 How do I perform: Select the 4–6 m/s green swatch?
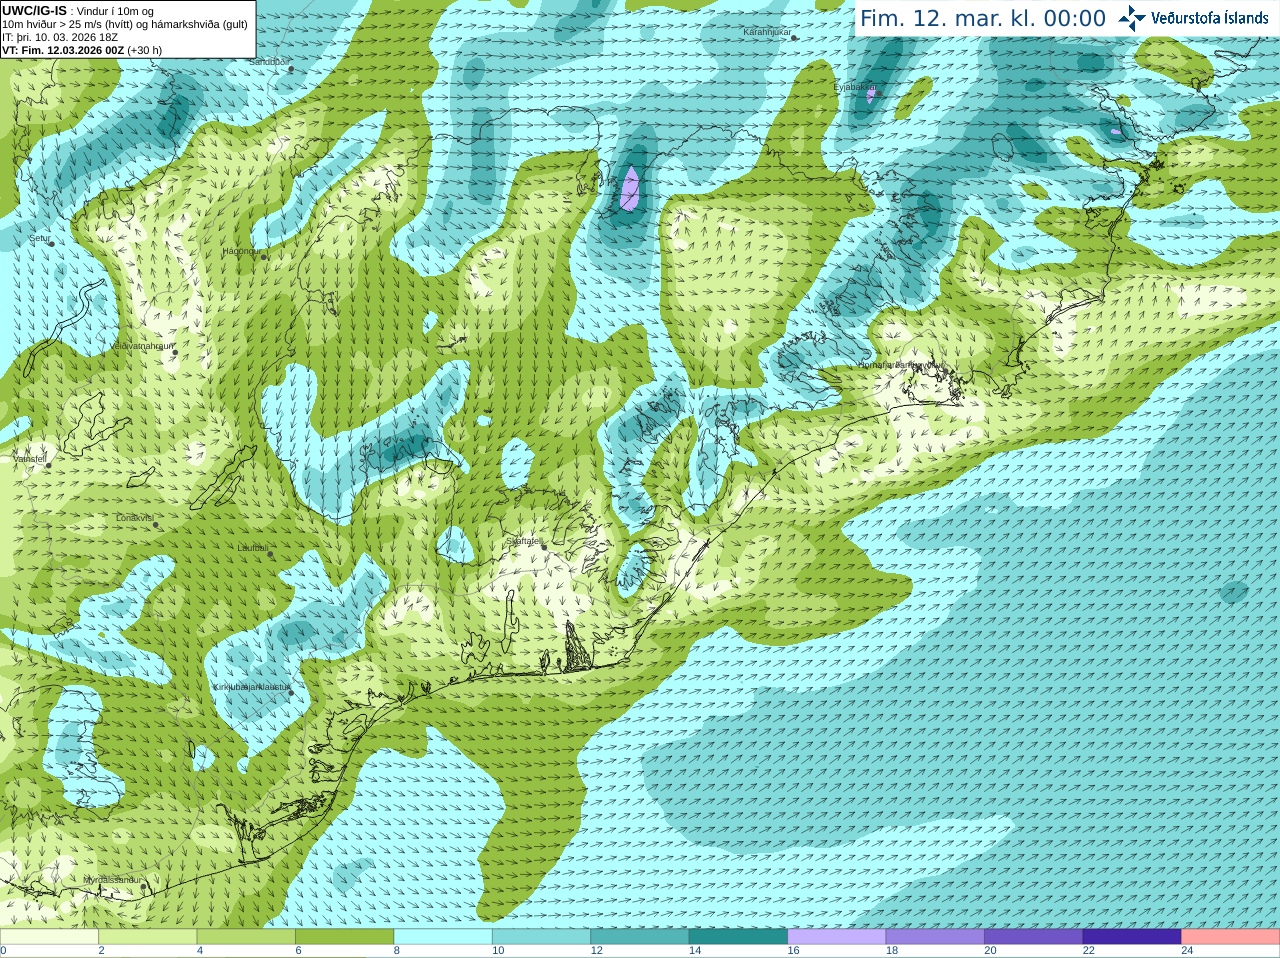click(x=246, y=937)
